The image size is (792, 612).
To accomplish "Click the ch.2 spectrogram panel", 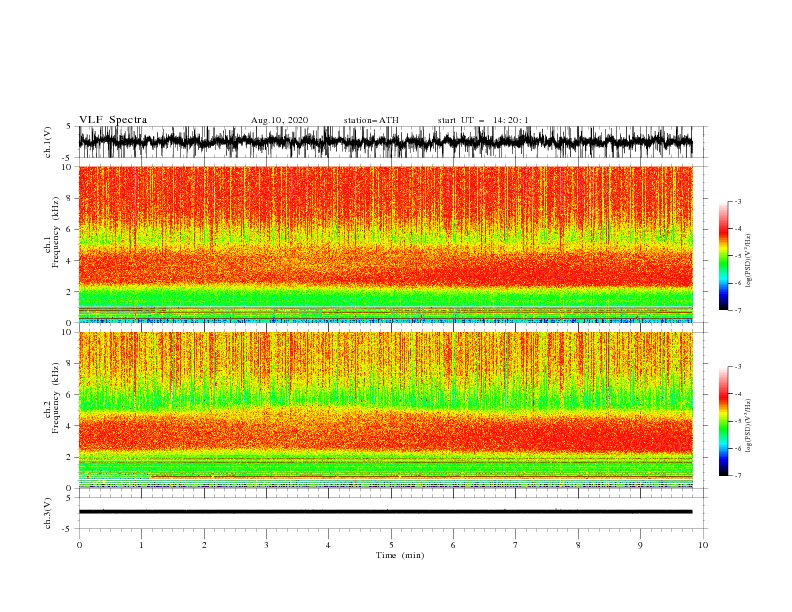I will (x=385, y=410).
